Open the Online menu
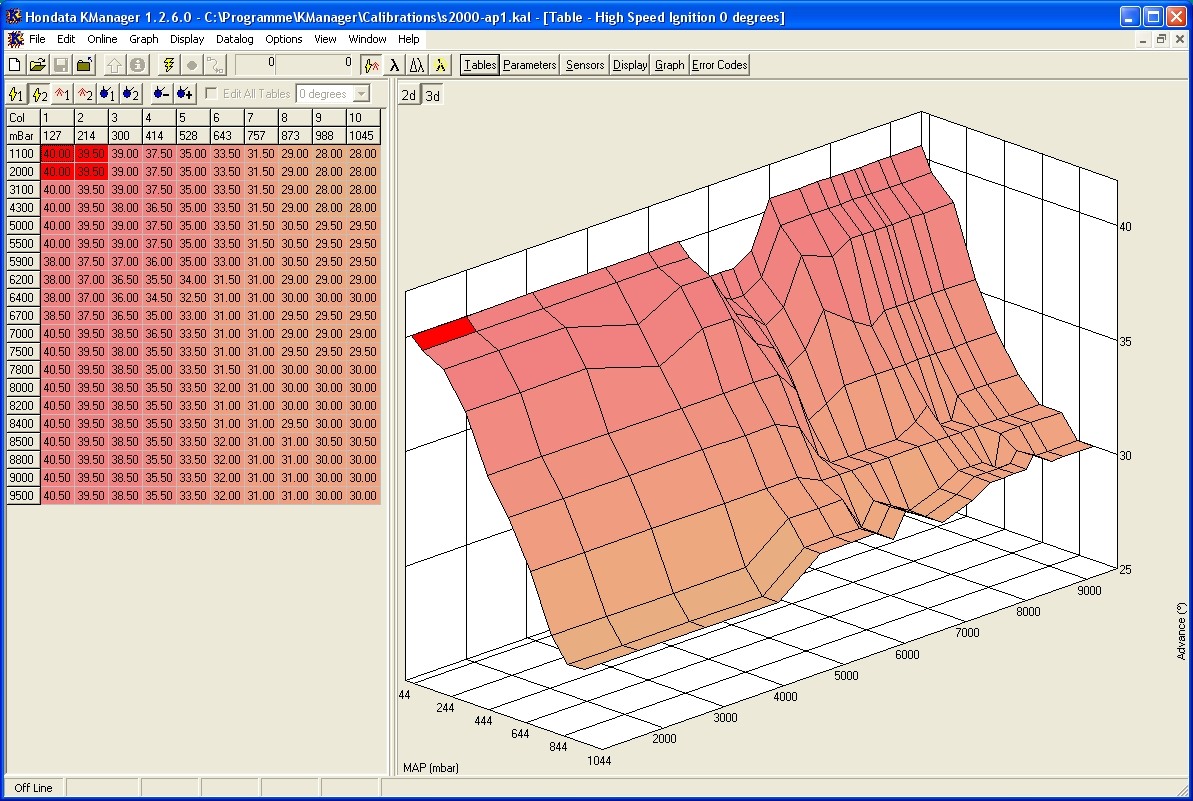 pos(102,39)
